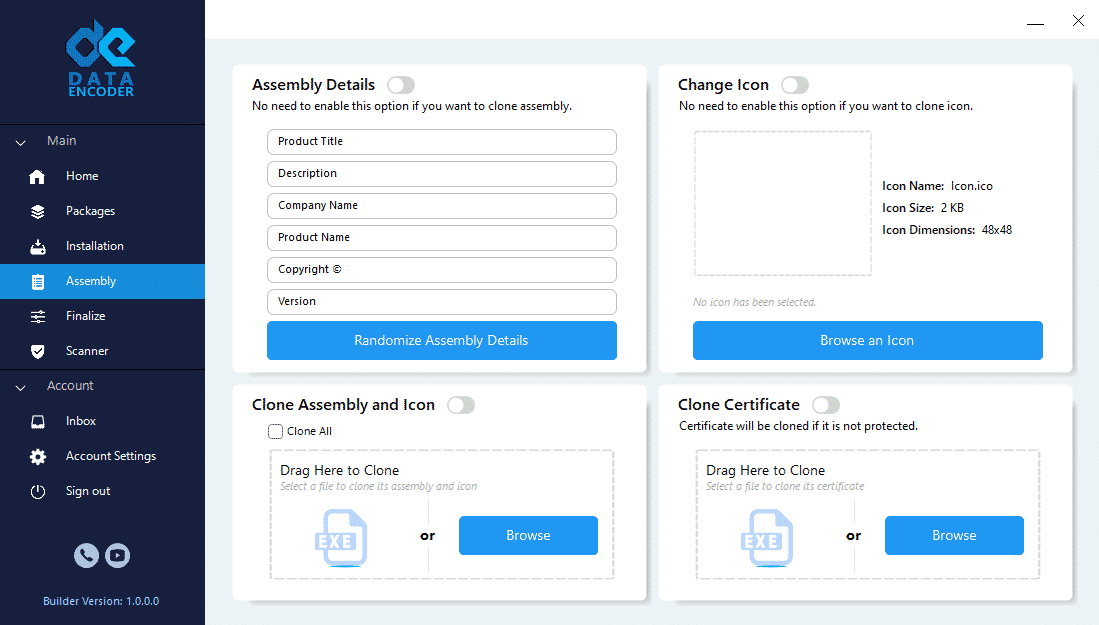Click Randomize Assembly Details button
This screenshot has width=1099, height=625.
click(441, 341)
